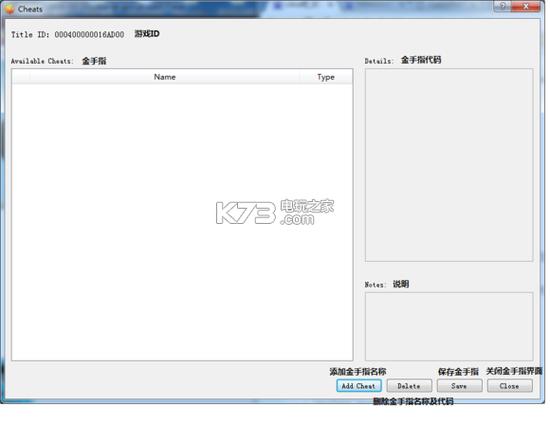Close the Cheats window with red X
This screenshot has height=425, width=550.
[526, 6]
